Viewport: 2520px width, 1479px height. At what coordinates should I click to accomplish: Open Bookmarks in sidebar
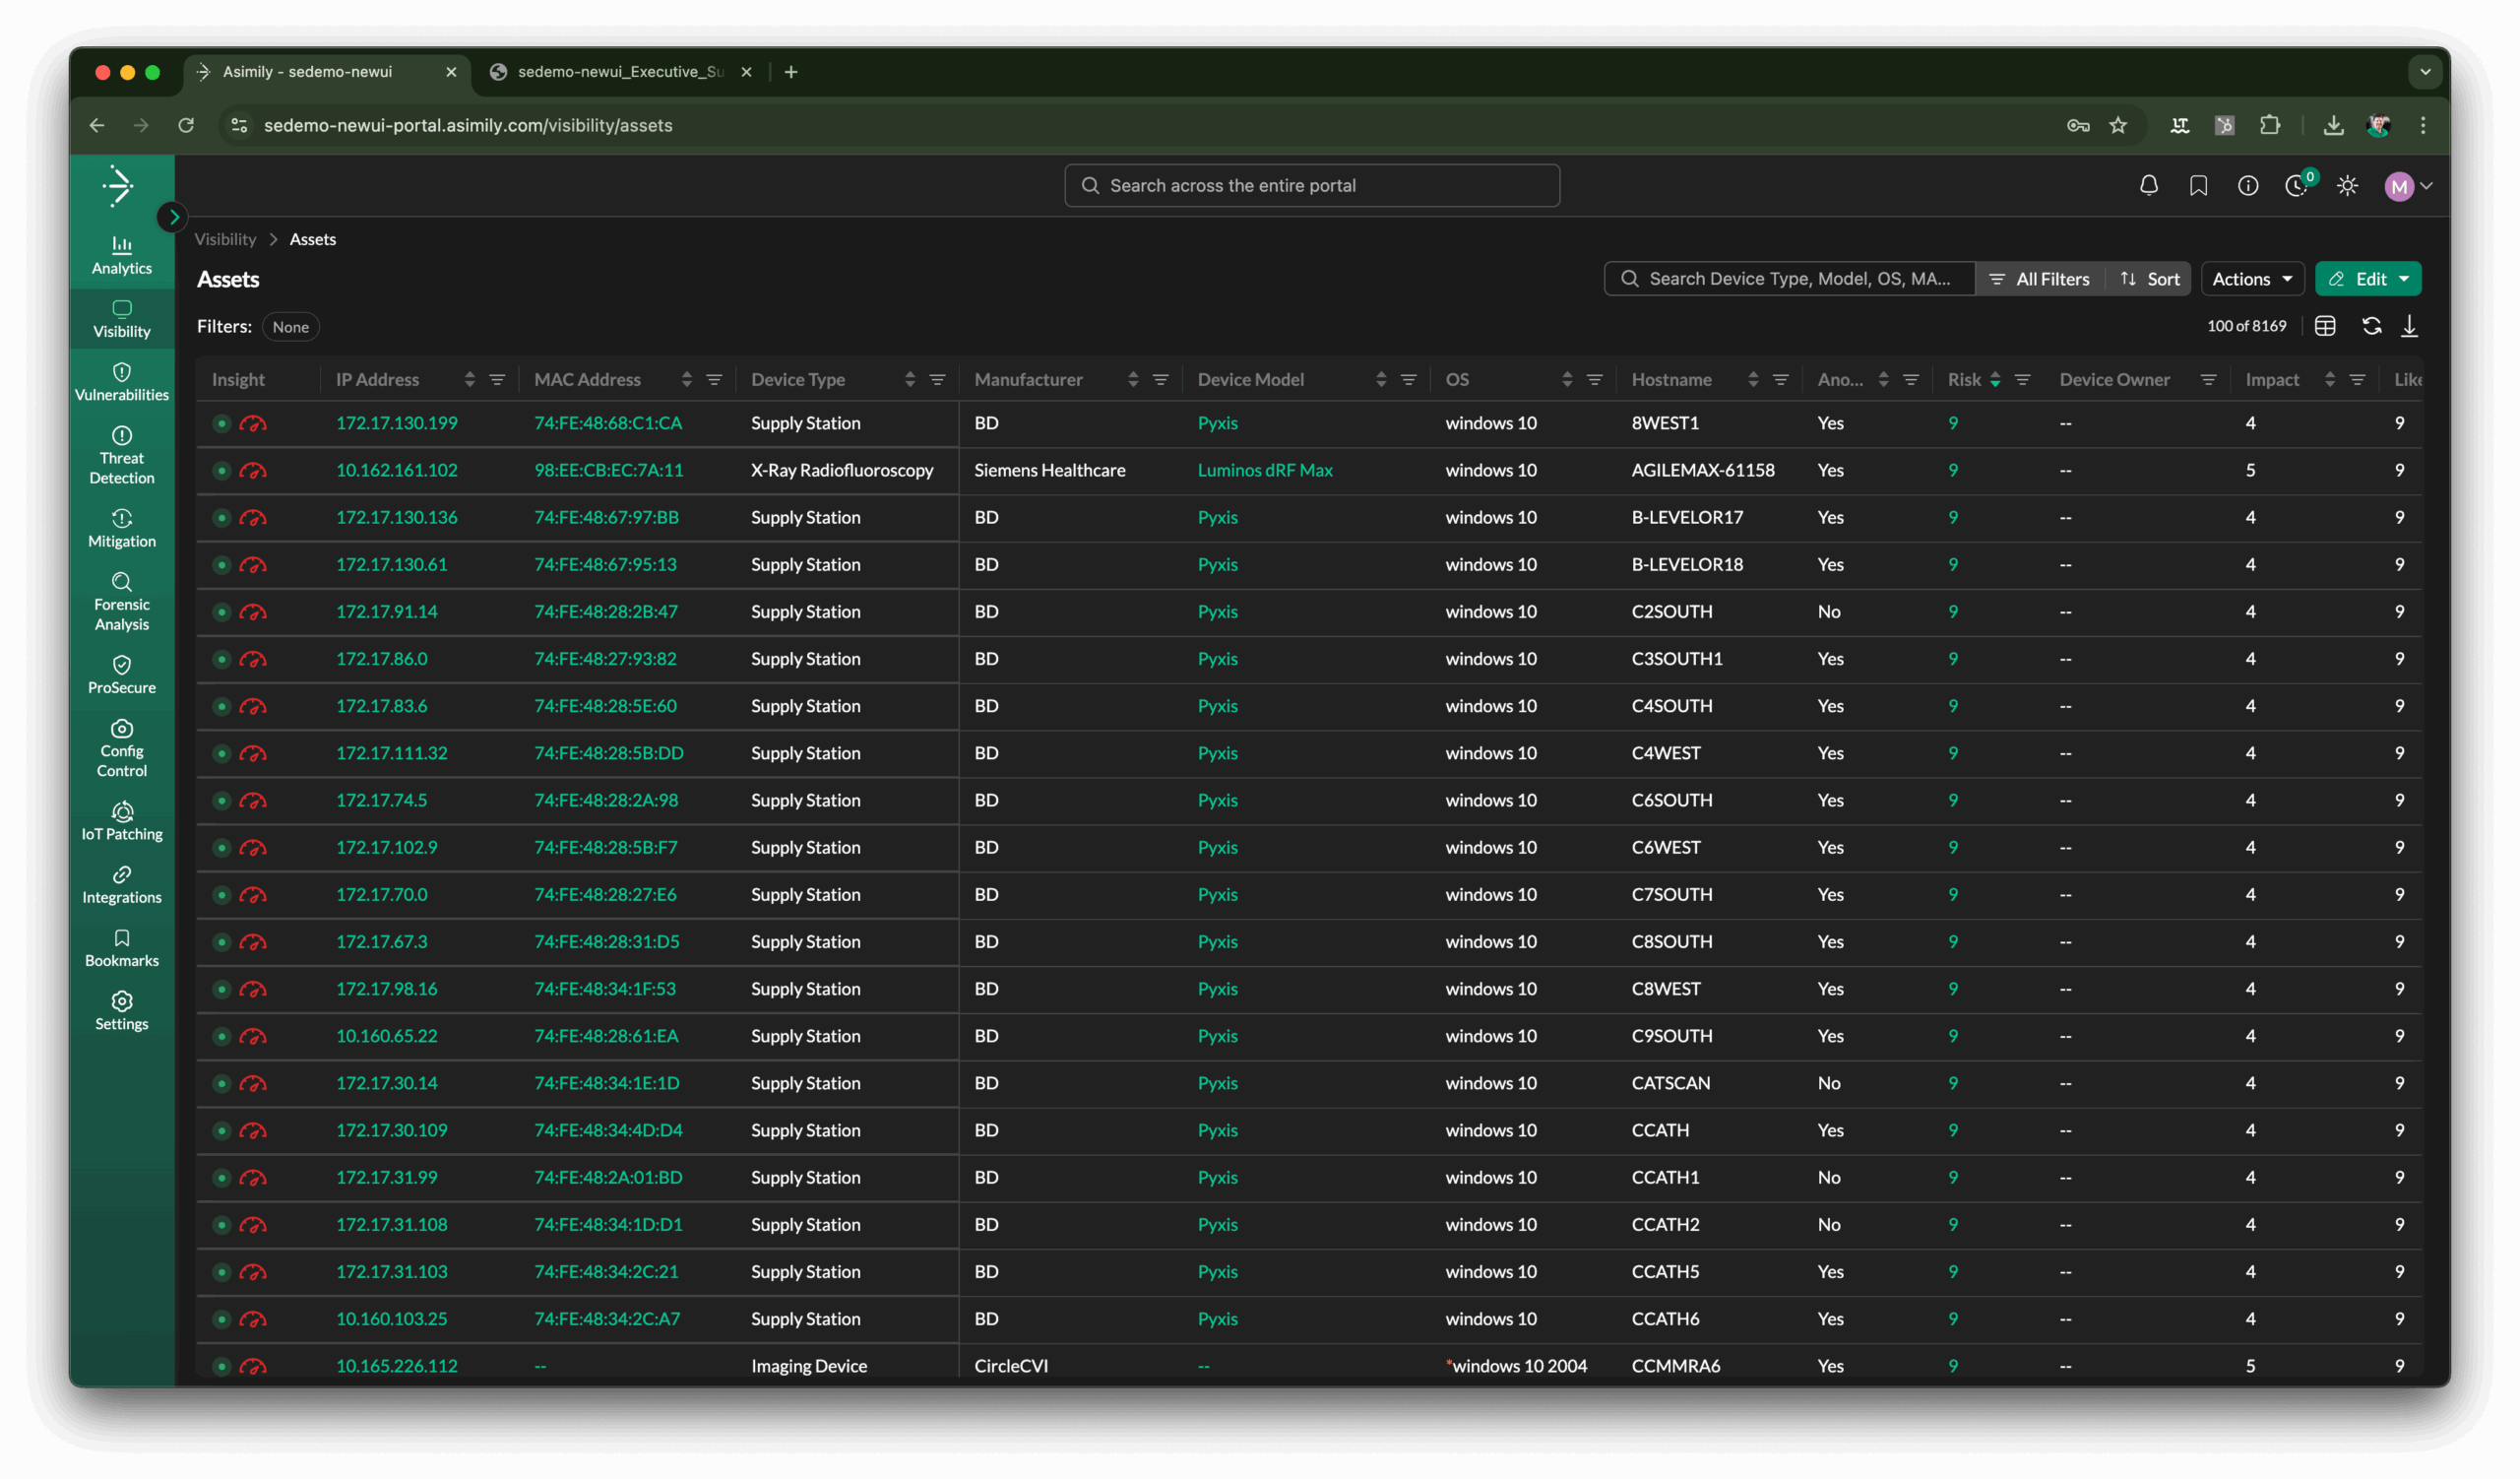coord(122,948)
